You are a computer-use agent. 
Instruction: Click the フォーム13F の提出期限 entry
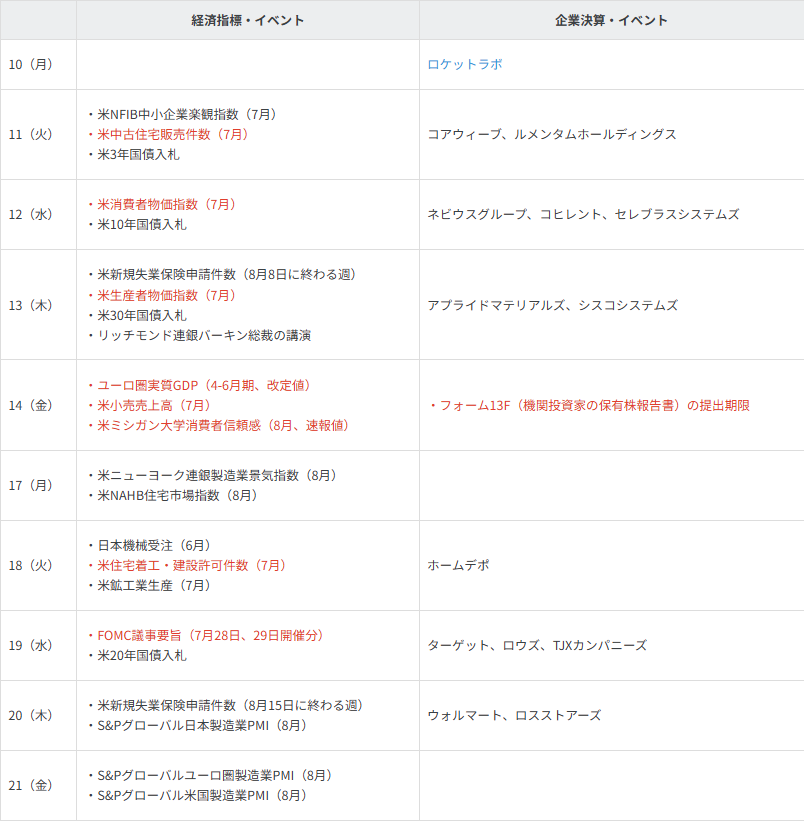[x=589, y=405]
